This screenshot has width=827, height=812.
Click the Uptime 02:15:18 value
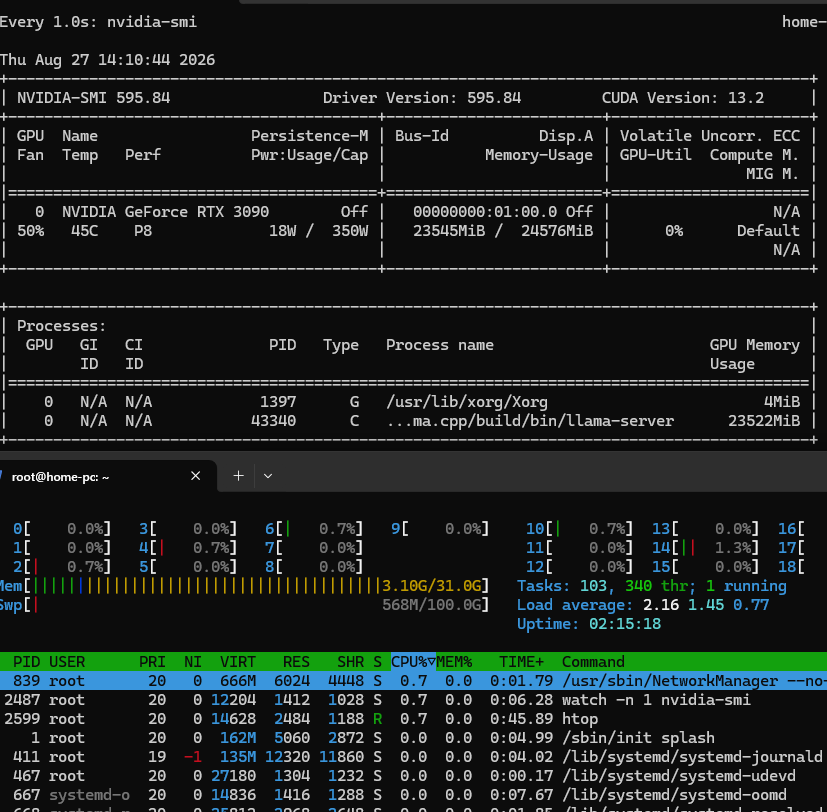click(x=624, y=623)
